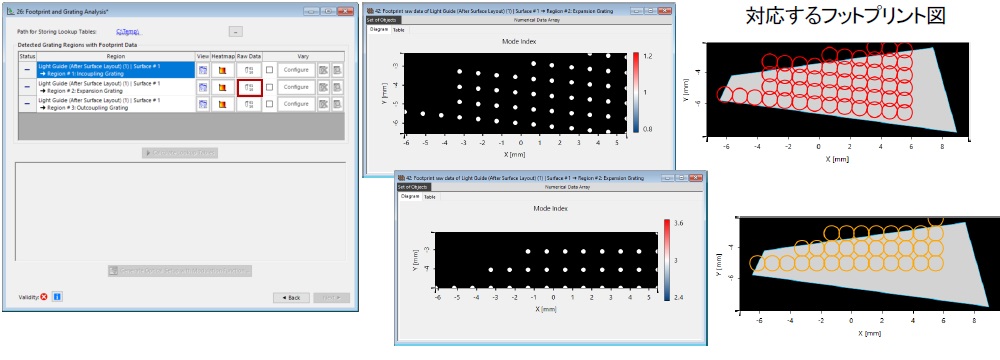This screenshot has height=360, width=1000.
Task: Click Numerical Data Array label in upper window
Action: (x=536, y=20)
